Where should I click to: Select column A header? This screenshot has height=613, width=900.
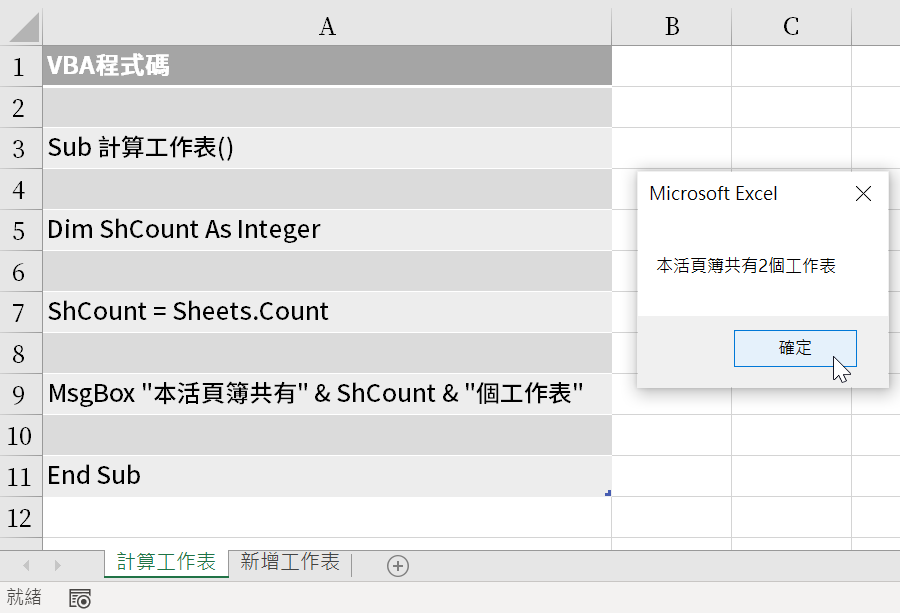pyautogui.click(x=327, y=27)
